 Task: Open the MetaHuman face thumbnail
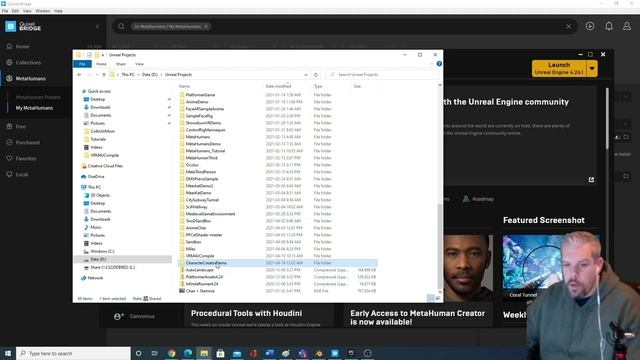point(468,268)
